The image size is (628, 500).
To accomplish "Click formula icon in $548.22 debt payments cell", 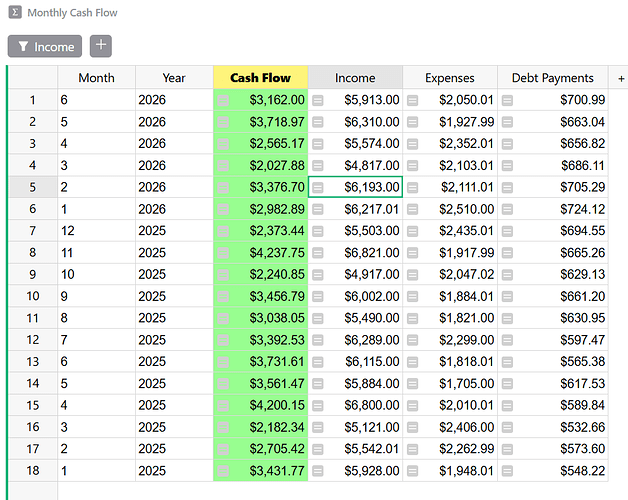I will 507,471.
